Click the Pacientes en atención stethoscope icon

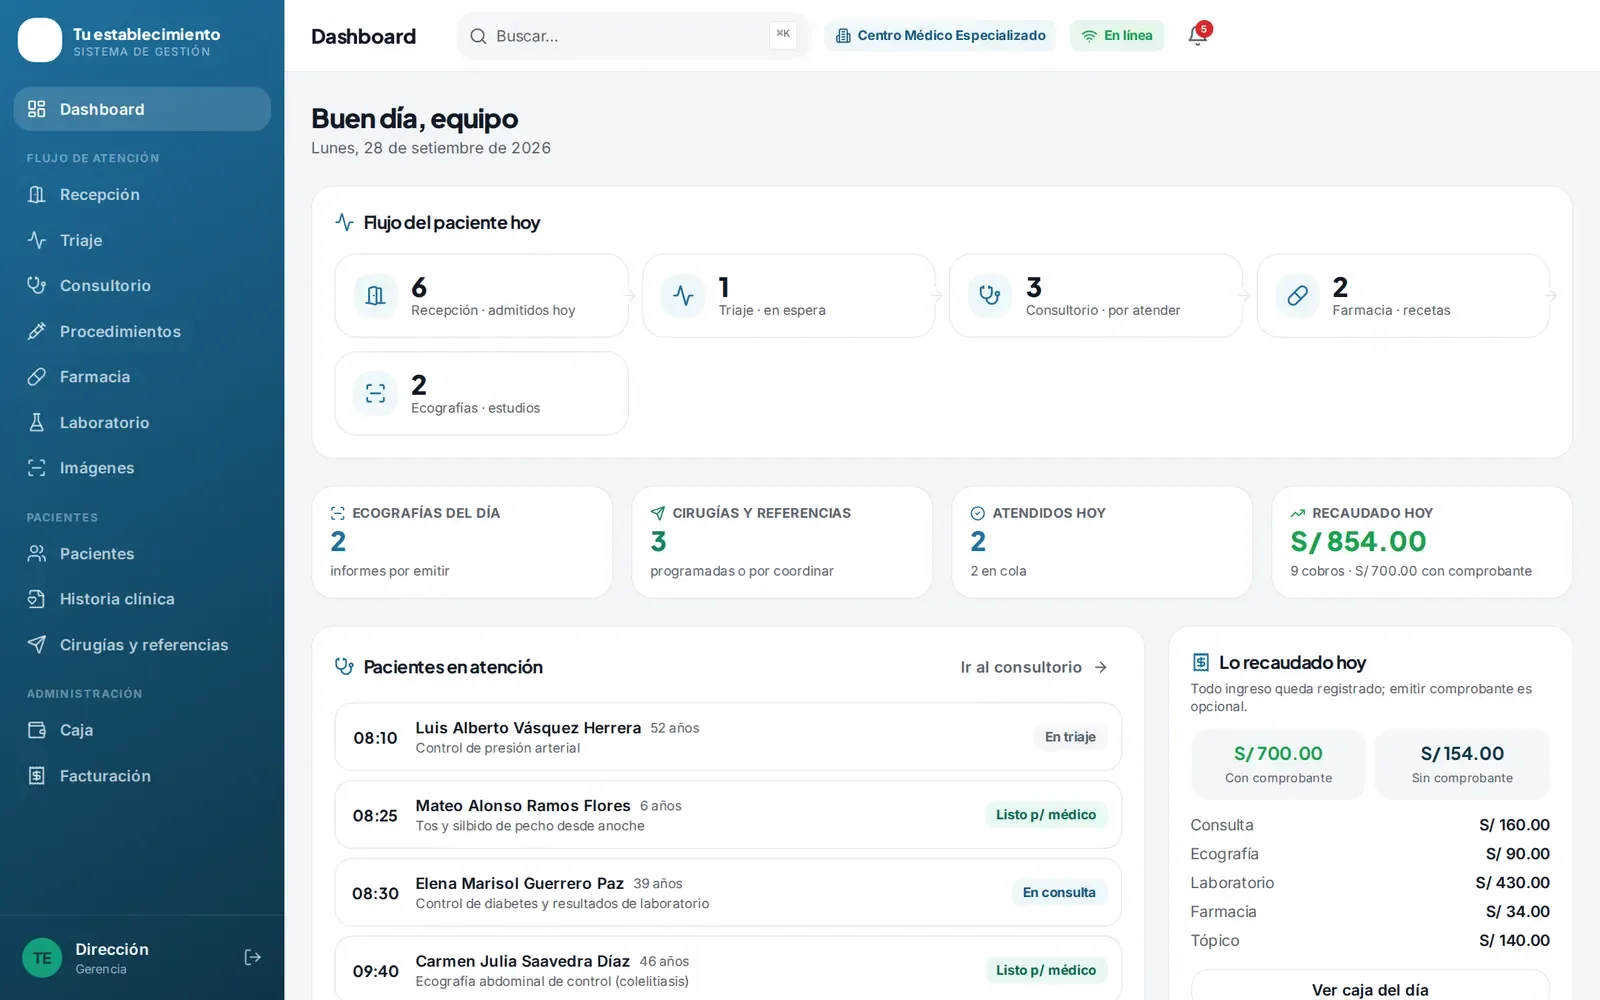click(x=344, y=667)
